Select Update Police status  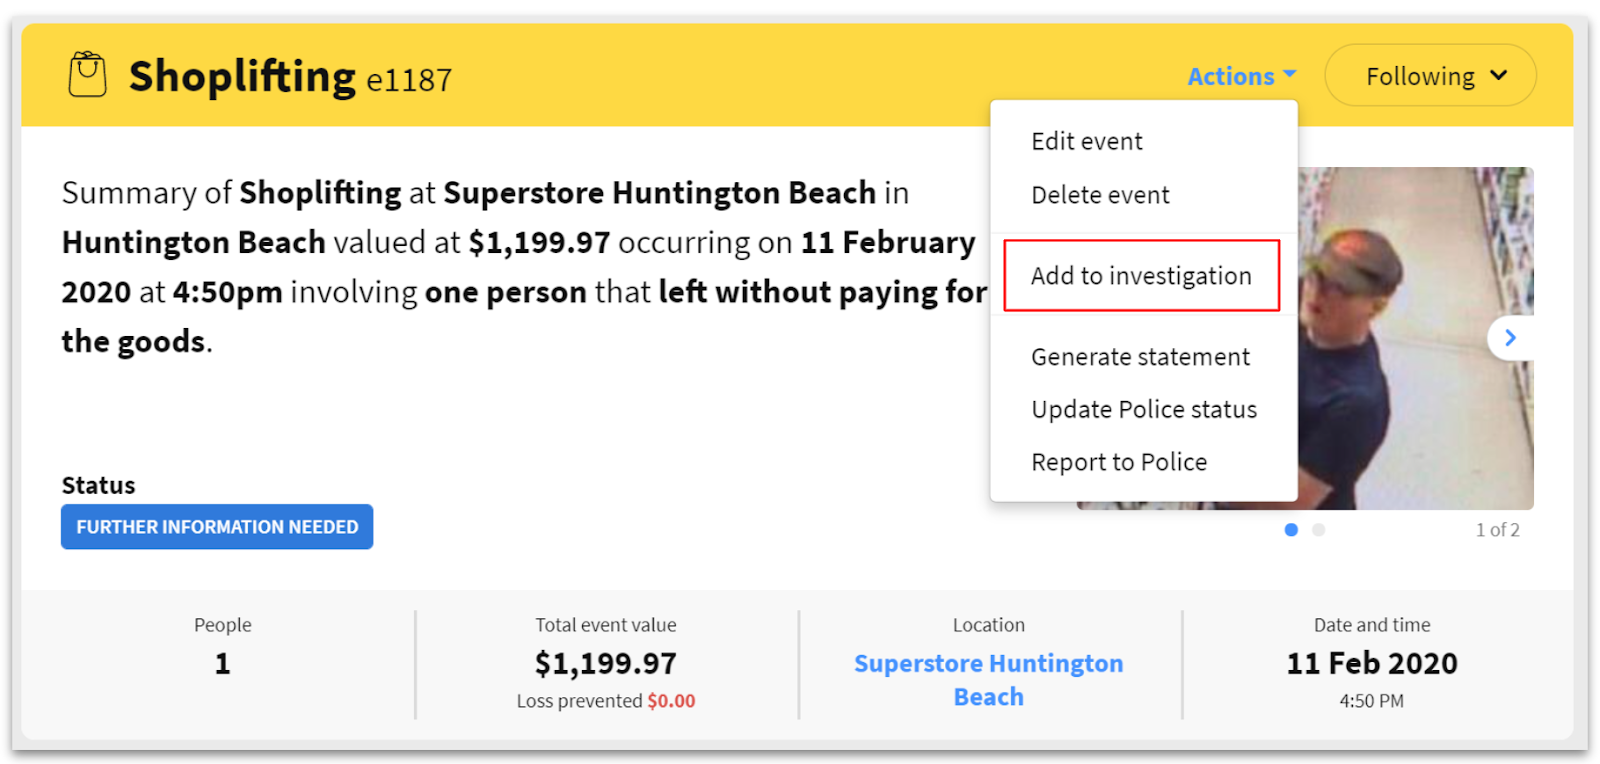(x=1144, y=410)
